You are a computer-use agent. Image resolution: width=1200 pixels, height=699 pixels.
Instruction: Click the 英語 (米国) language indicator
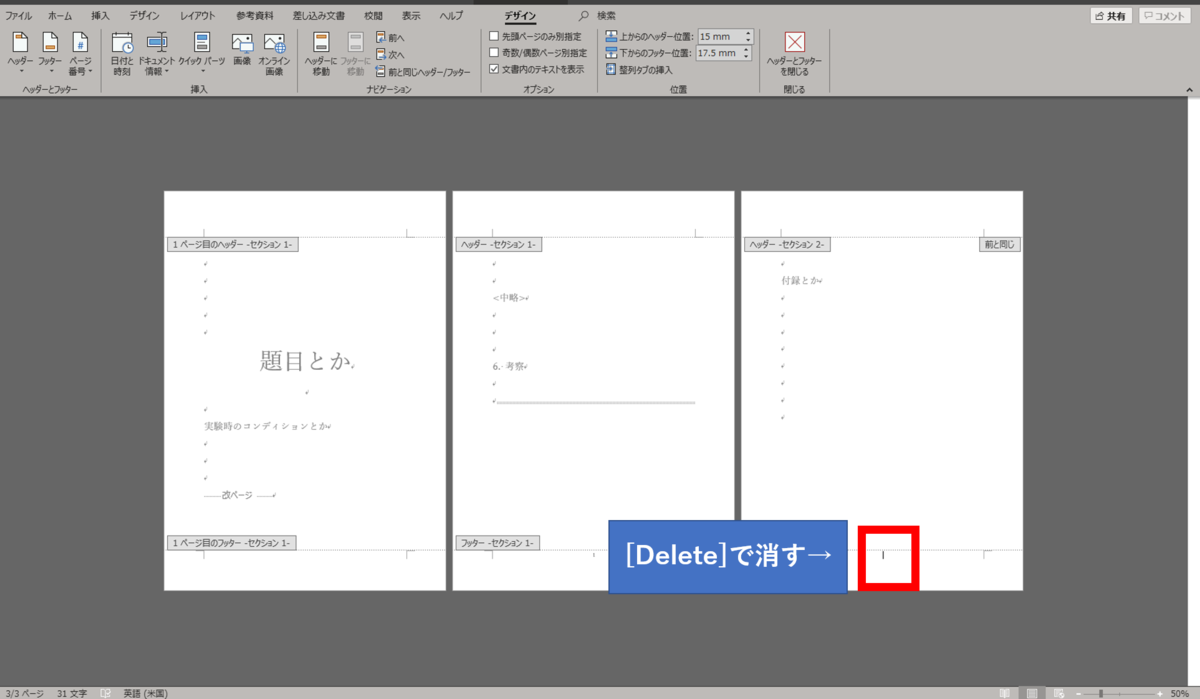click(145, 693)
